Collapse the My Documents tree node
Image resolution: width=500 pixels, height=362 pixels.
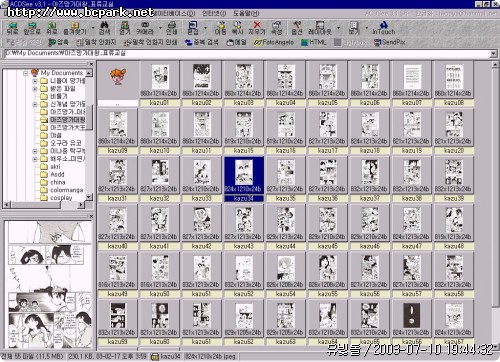click(26, 73)
